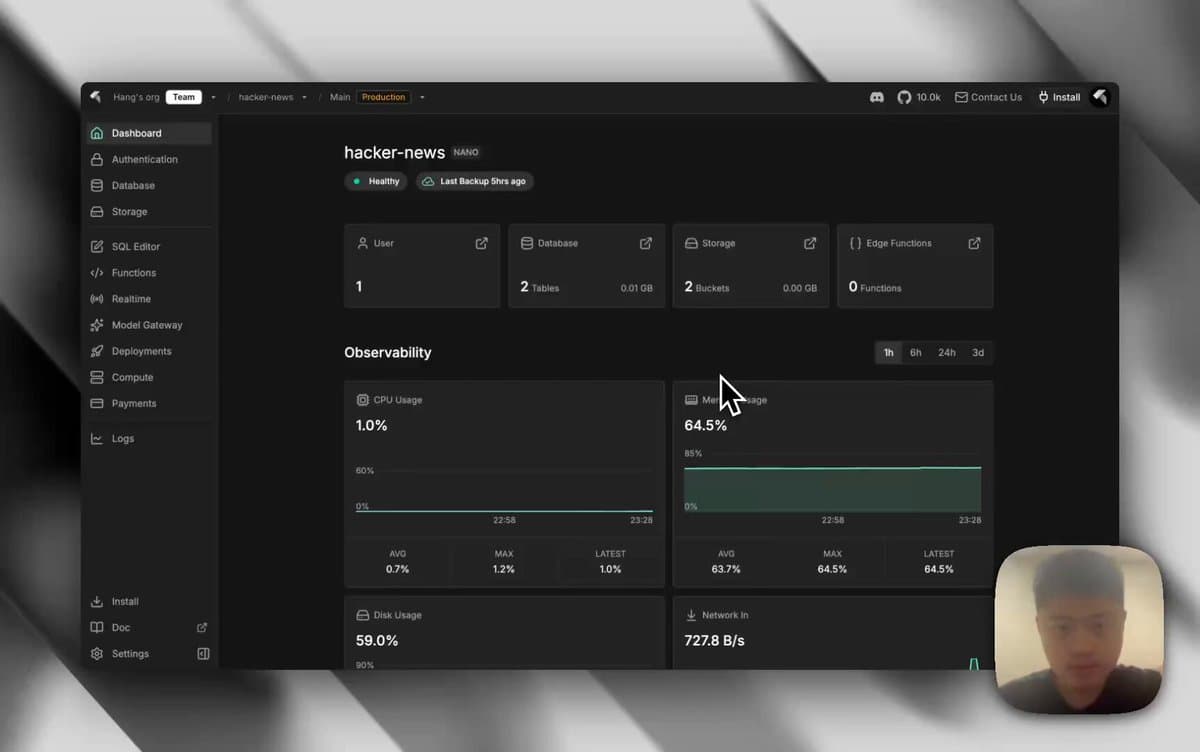Open the Dashboard sidebar item
Viewport: 1200px width, 752px height.
click(x=150, y=133)
